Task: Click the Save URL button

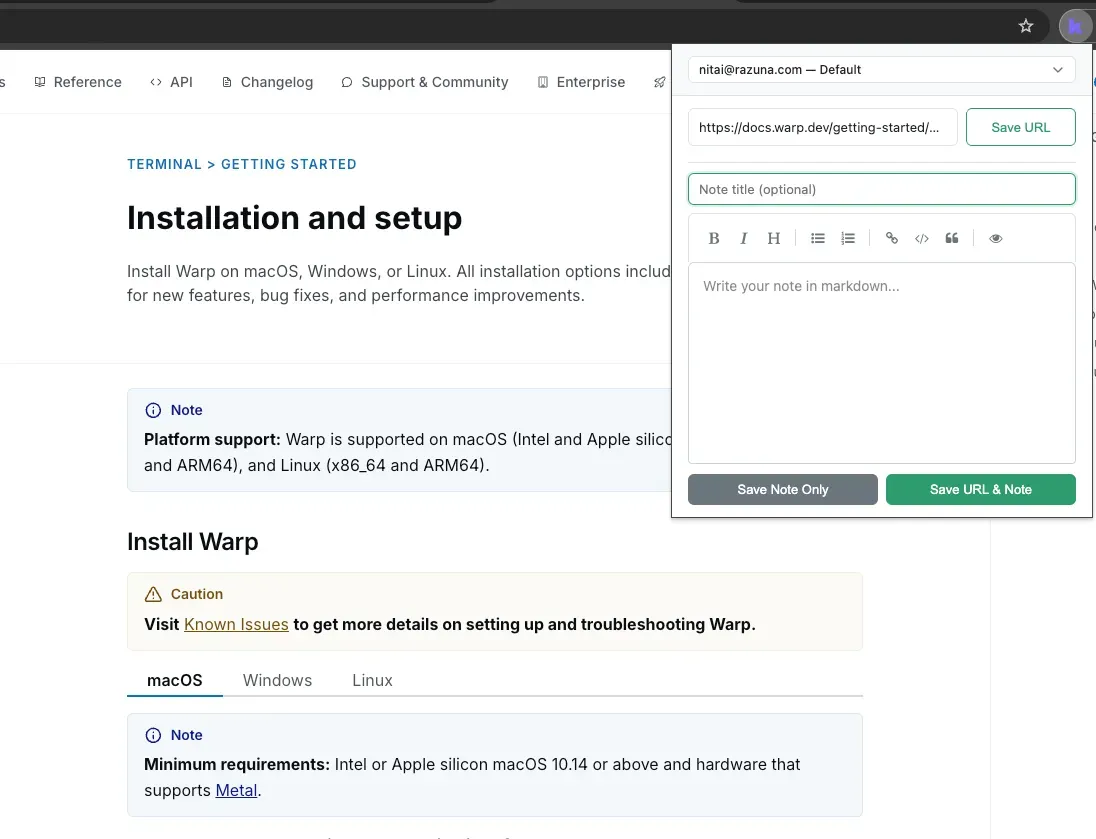Action: point(1021,127)
